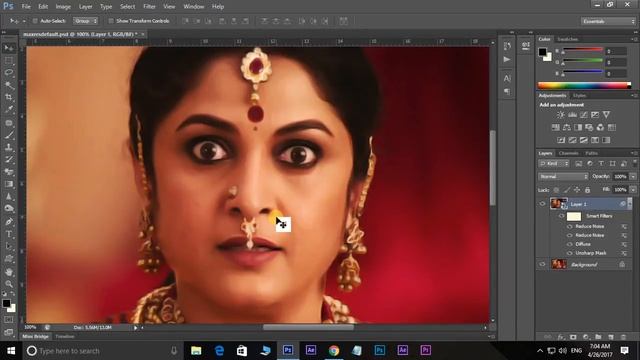Add a Photo Filter adjustment

click(x=589, y=127)
